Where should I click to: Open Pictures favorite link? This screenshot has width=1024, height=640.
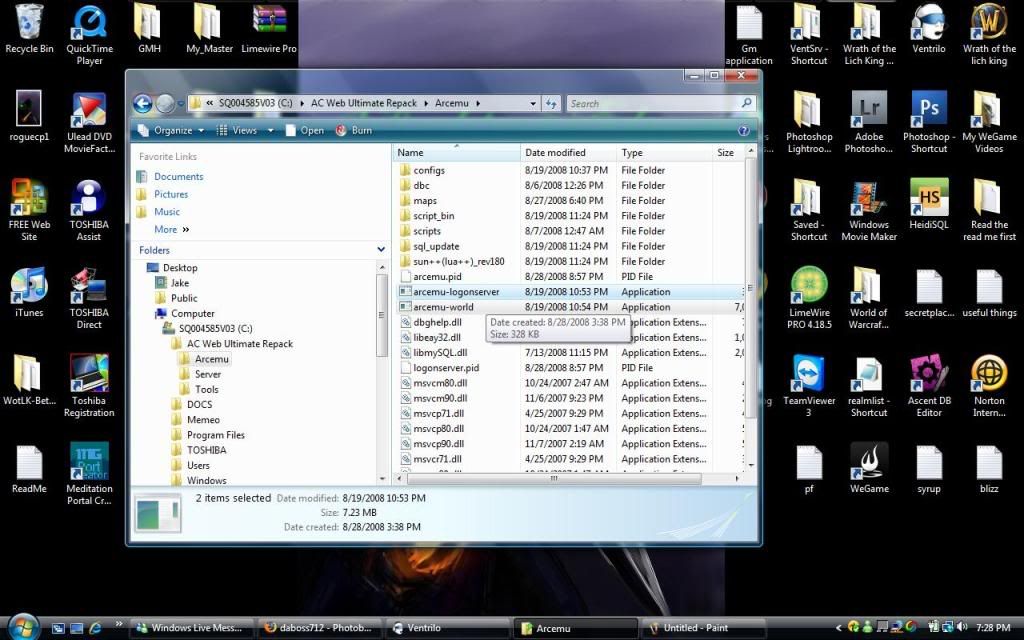click(171, 194)
